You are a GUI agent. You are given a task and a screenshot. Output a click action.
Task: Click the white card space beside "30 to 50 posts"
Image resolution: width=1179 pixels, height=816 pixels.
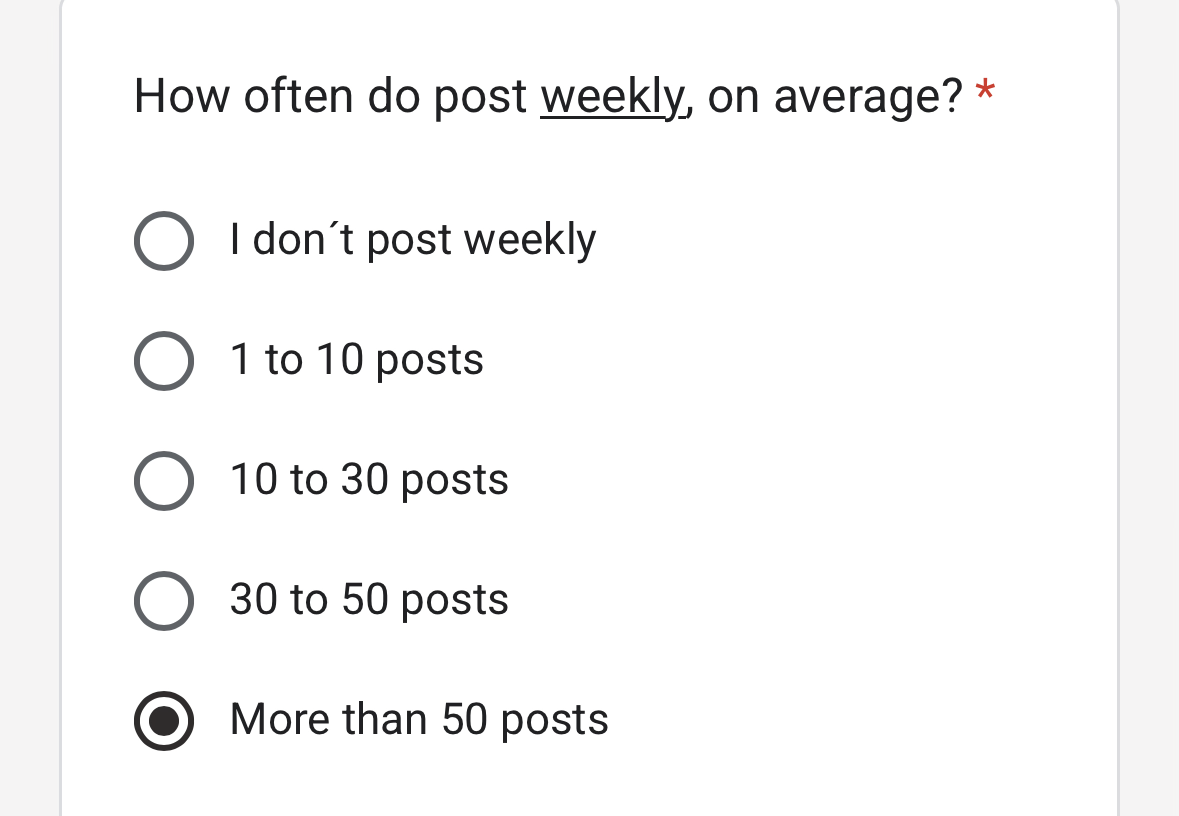[x=800, y=601]
